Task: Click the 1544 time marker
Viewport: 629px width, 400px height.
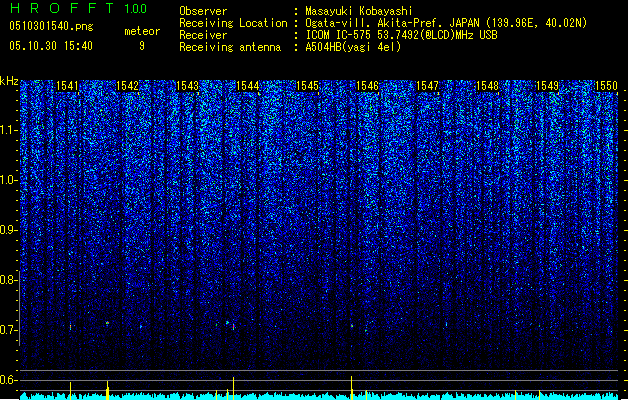Action: 248,86
